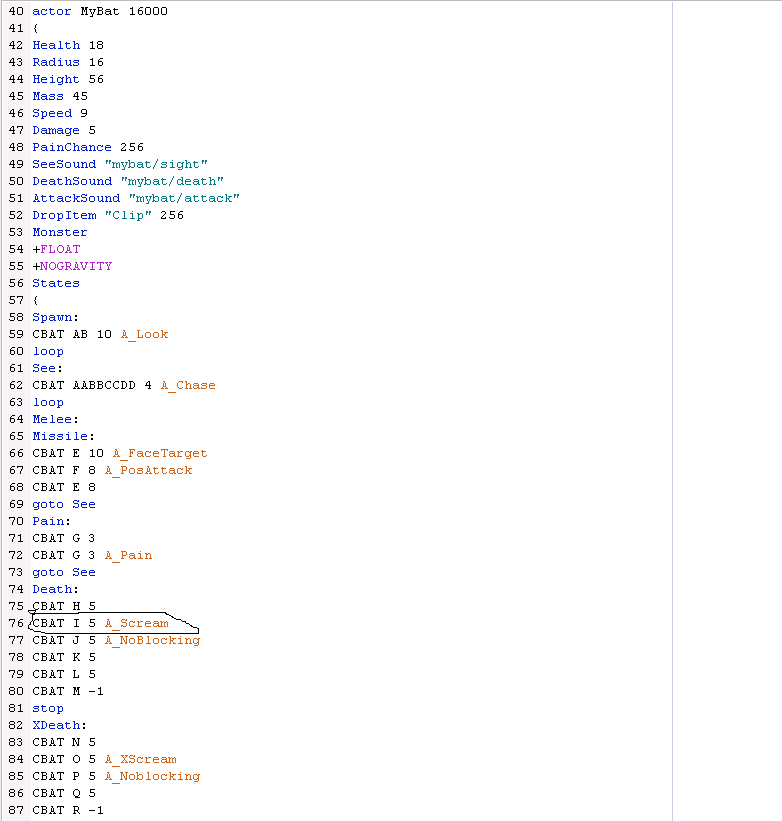Image resolution: width=782 pixels, height=821 pixels.
Task: Click the 'Height' property keyword
Action: 56,79
